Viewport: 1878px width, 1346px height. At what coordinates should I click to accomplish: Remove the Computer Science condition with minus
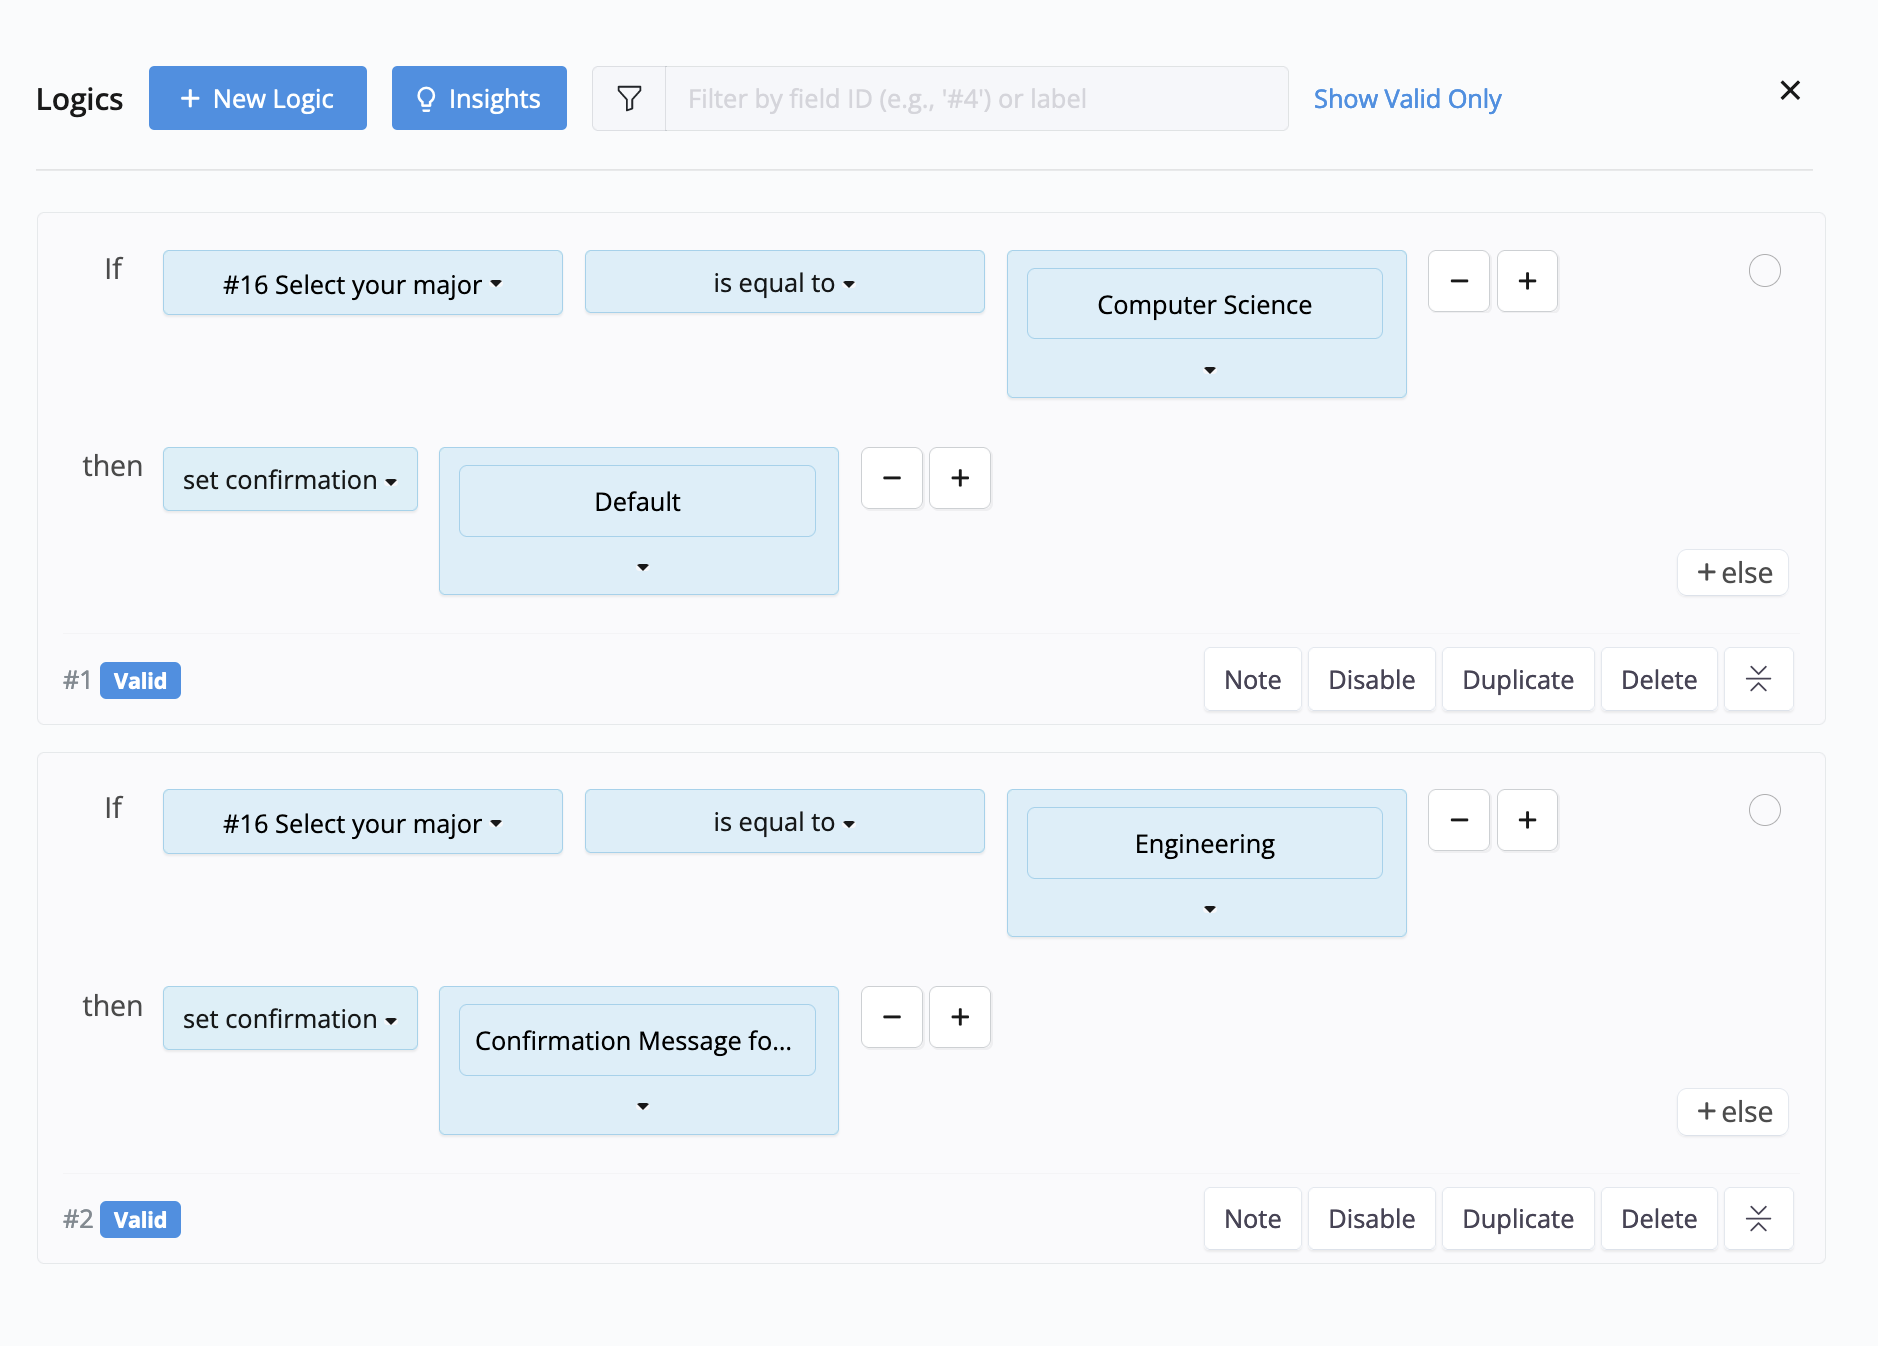click(x=1459, y=282)
